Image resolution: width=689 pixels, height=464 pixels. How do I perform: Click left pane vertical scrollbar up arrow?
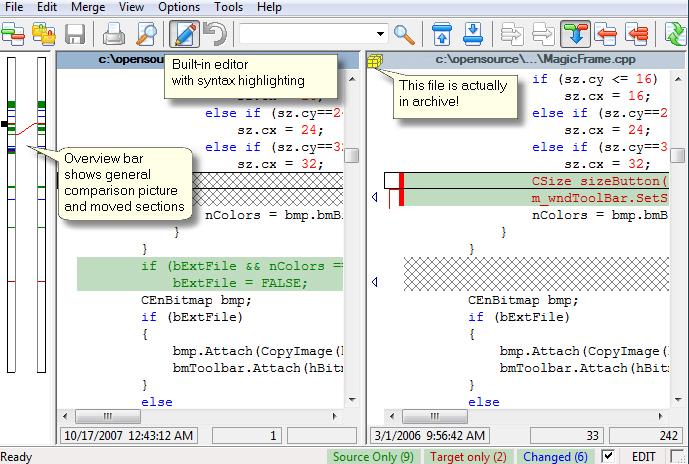pos(352,79)
